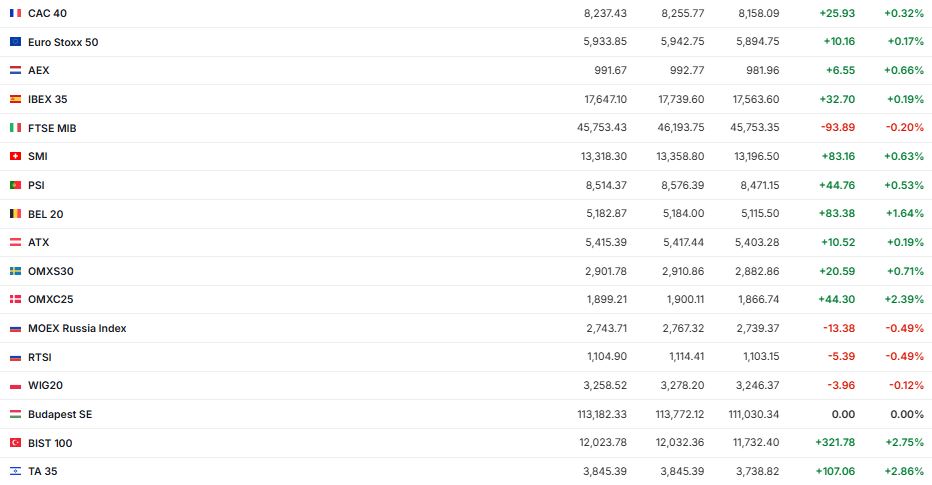This screenshot has height=485, width=932.
Task: Click the -93.89 change value for FTSE MIB
Action: pyautogui.click(x=839, y=128)
